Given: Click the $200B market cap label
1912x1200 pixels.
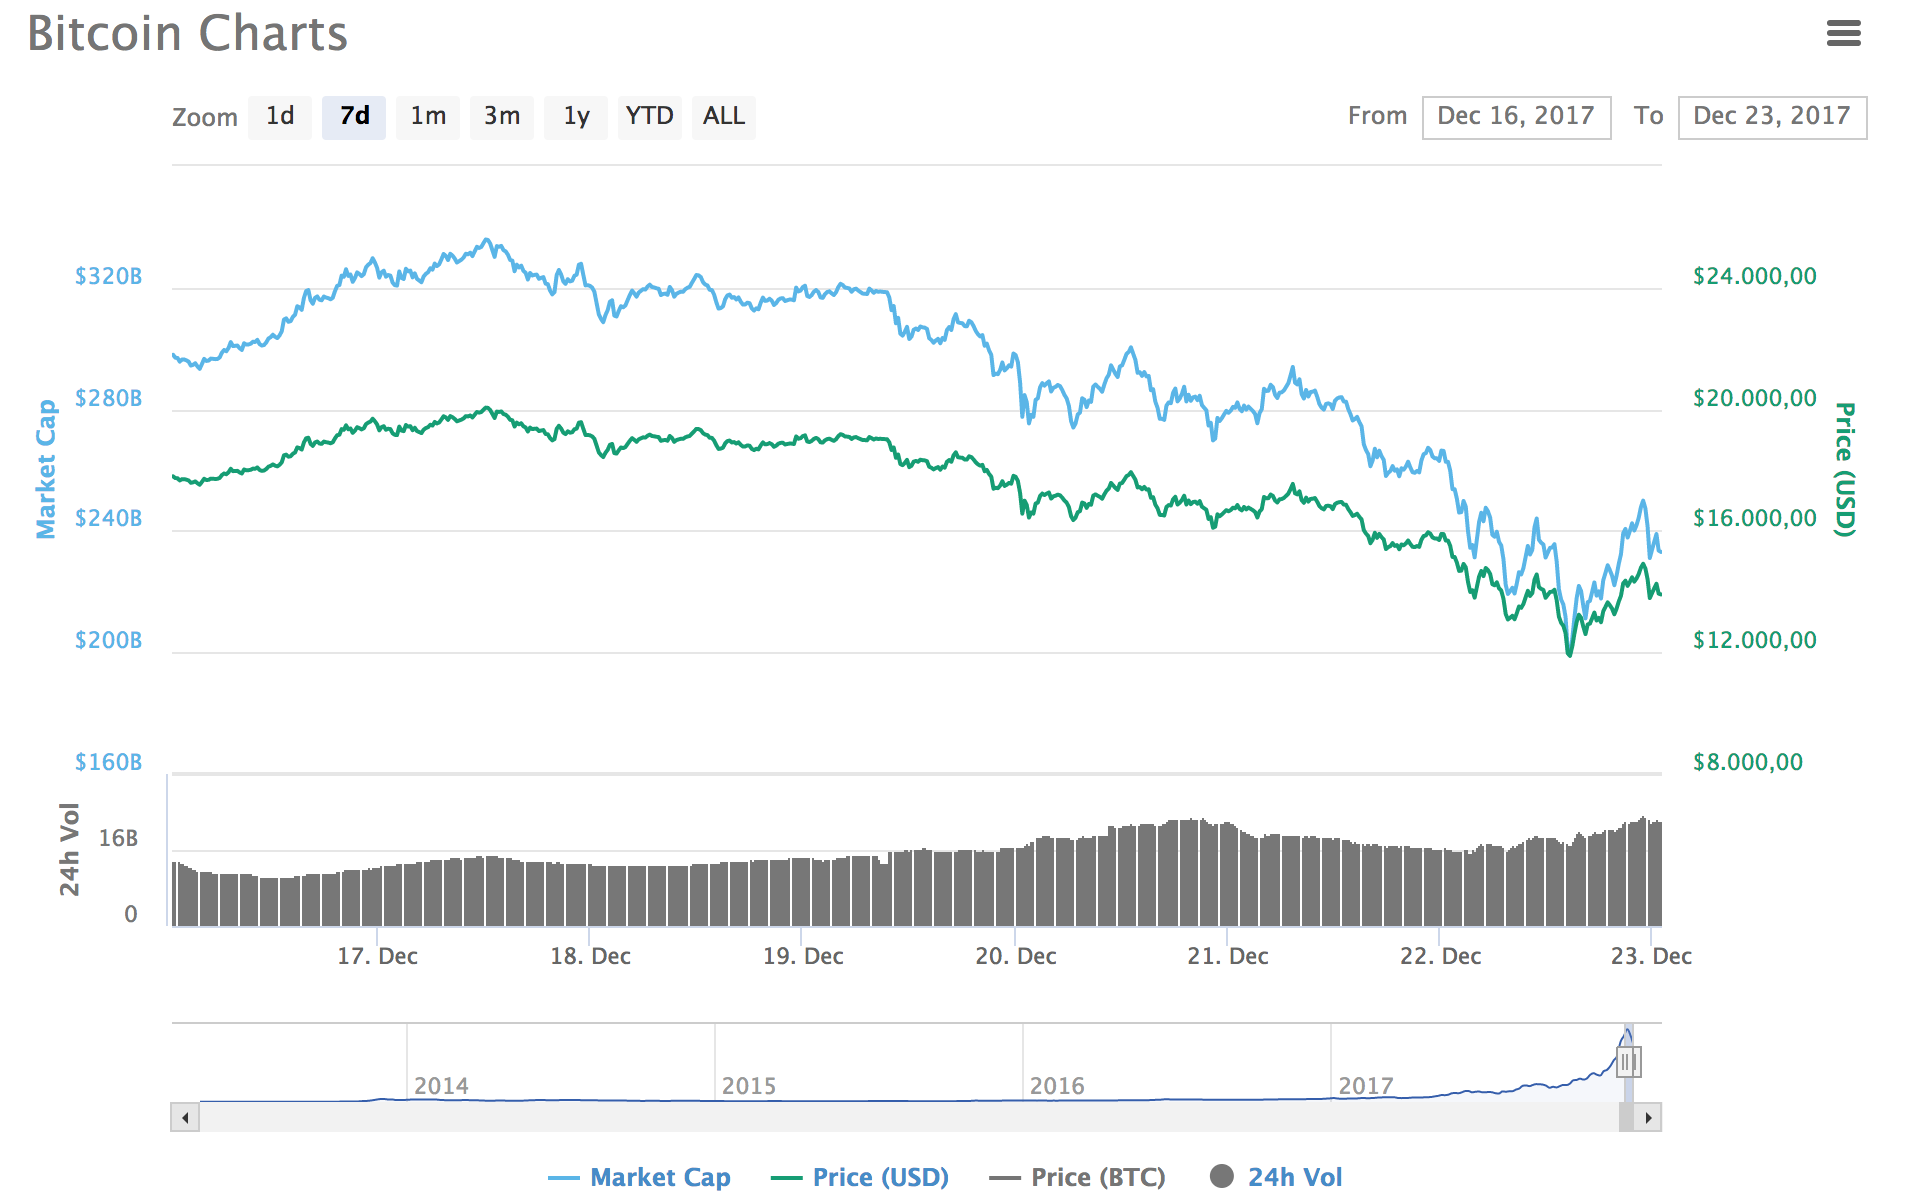Looking at the screenshot, I should coord(108,640).
